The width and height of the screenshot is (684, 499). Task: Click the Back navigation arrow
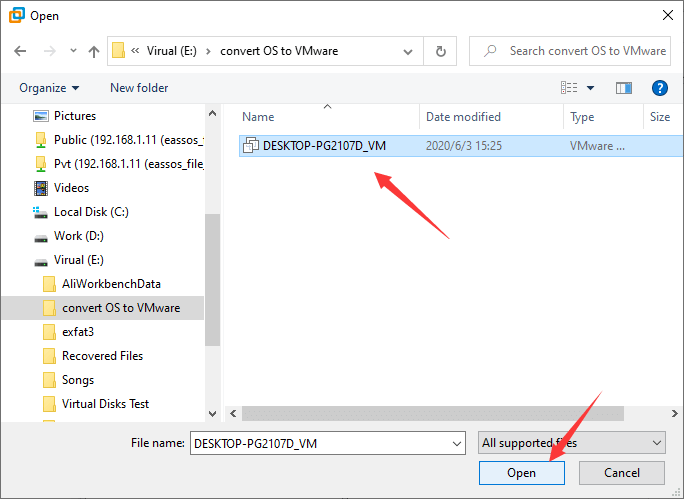click(x=20, y=51)
